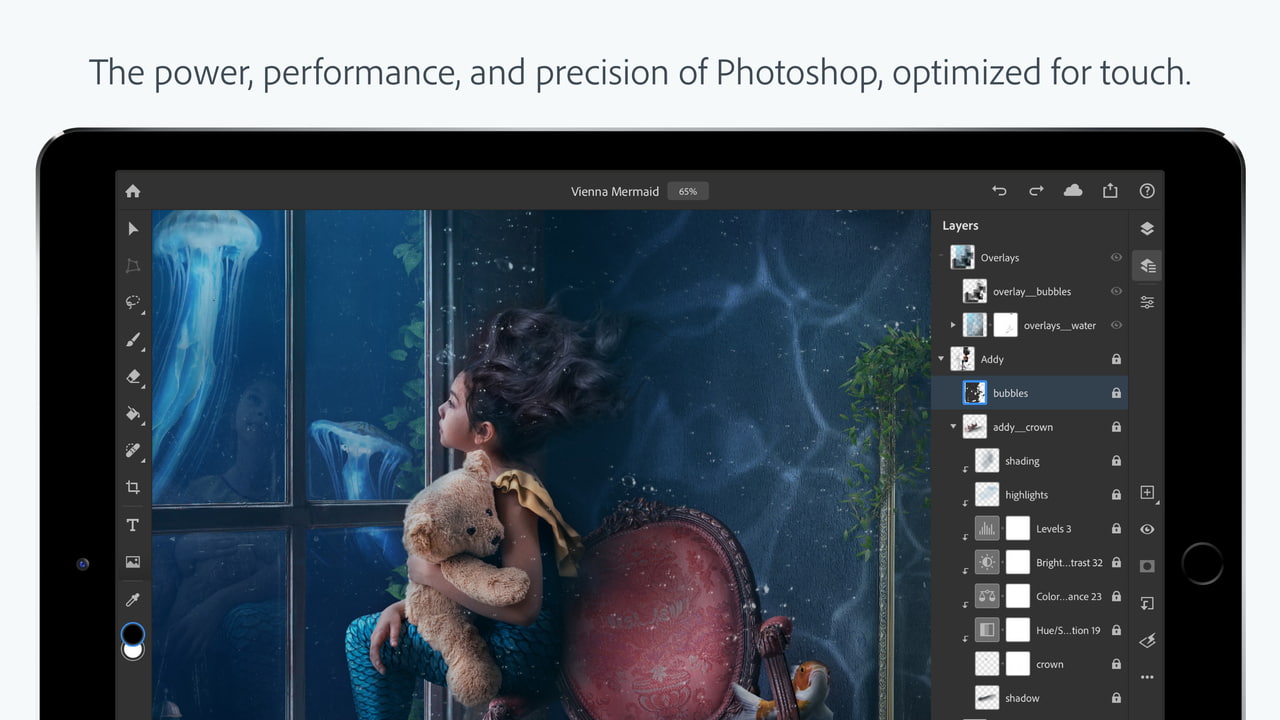1280x720 pixels.
Task: Select the Levels 3 adjustment layer
Action: (1053, 529)
